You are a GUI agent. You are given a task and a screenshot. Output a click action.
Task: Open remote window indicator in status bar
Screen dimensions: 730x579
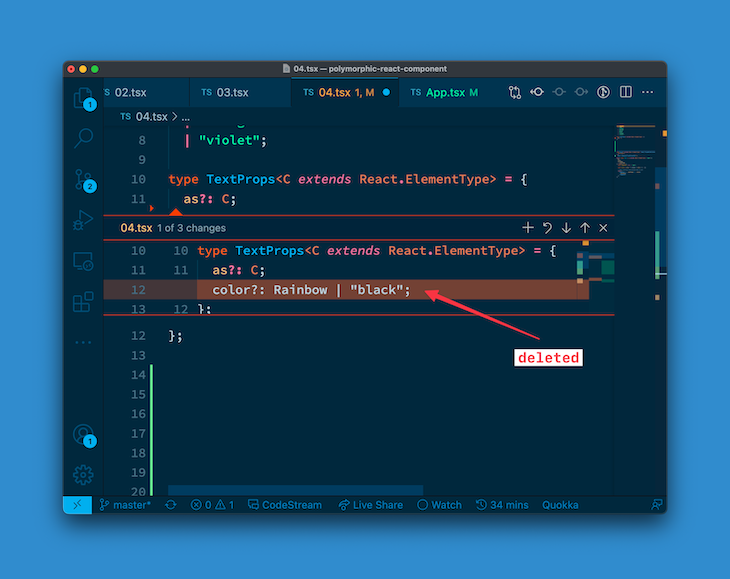tap(77, 505)
